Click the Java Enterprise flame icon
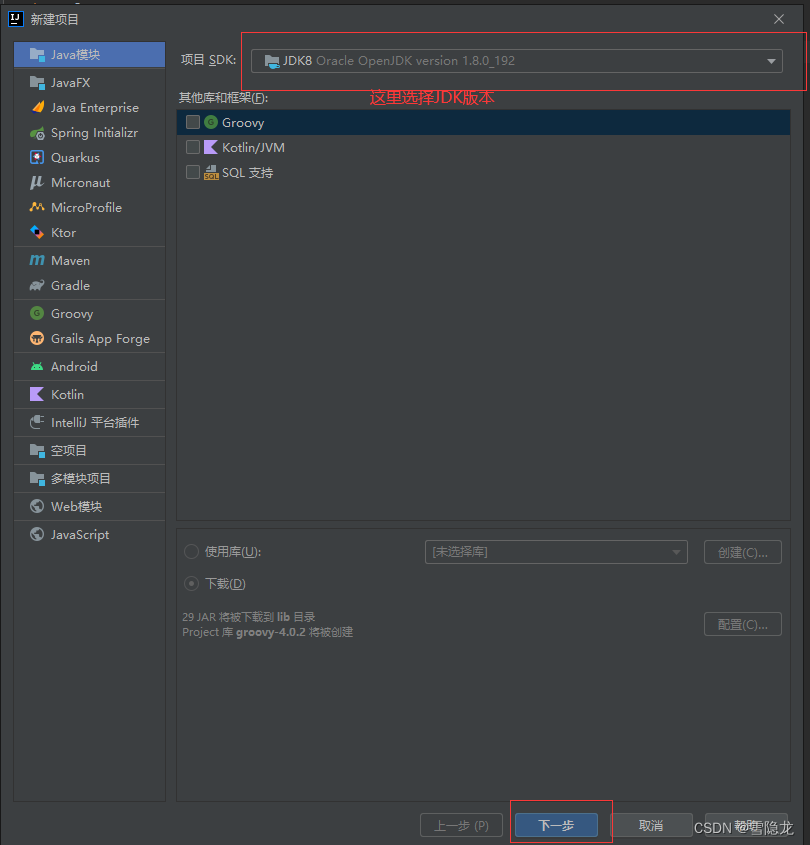810x845 pixels. pos(37,107)
